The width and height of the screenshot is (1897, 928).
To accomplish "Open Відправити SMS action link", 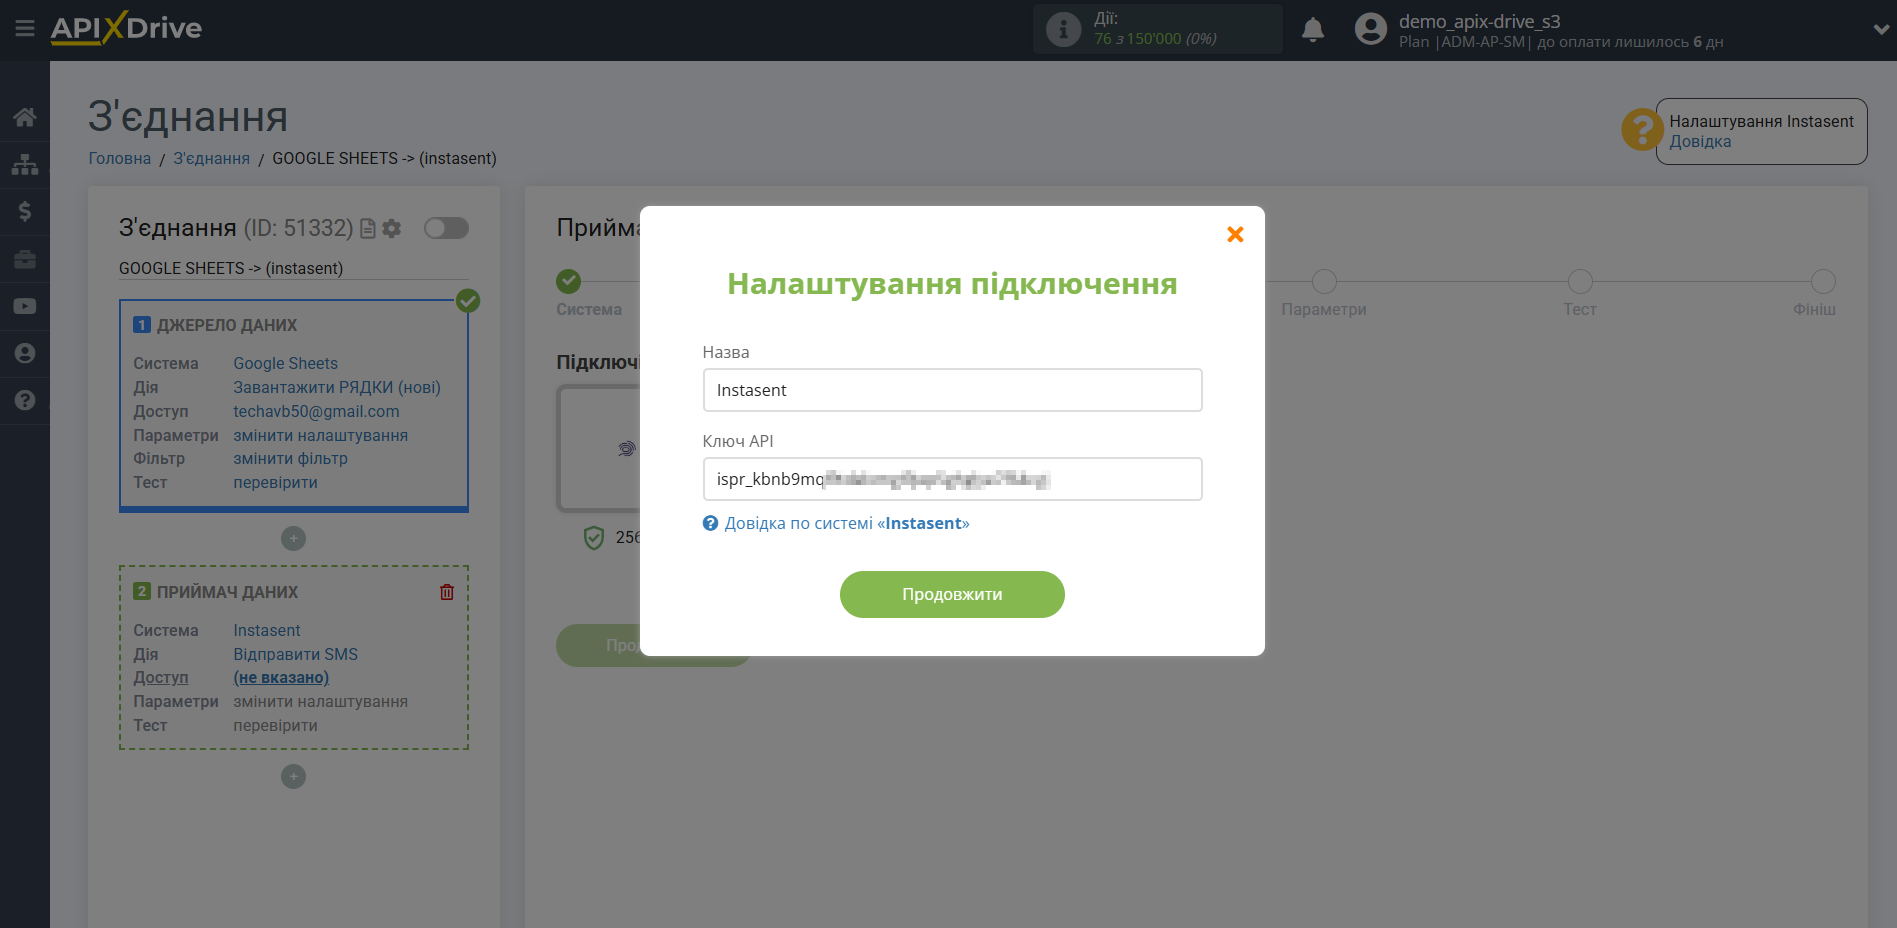I will tap(295, 655).
